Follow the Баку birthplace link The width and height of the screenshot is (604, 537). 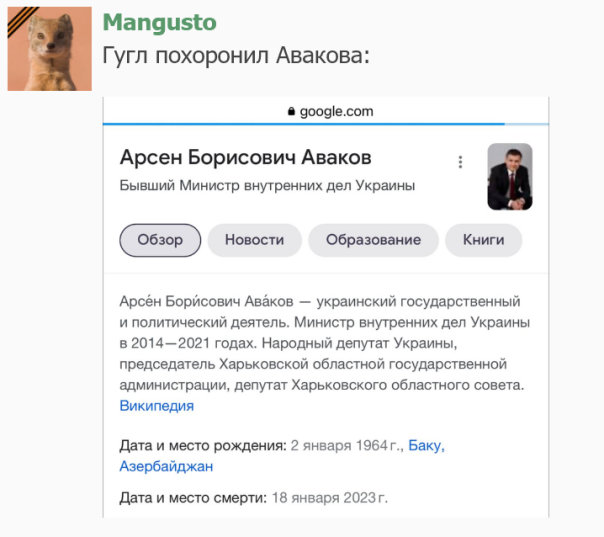pos(426,446)
